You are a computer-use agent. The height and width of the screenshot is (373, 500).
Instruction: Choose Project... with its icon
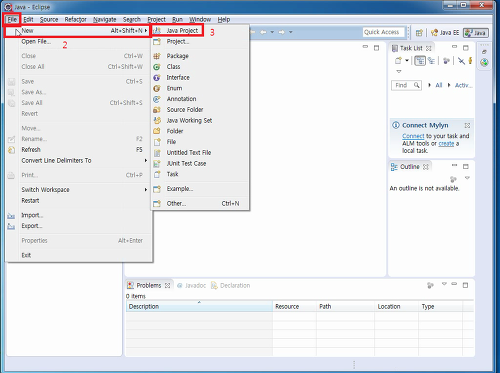[x=200, y=42]
